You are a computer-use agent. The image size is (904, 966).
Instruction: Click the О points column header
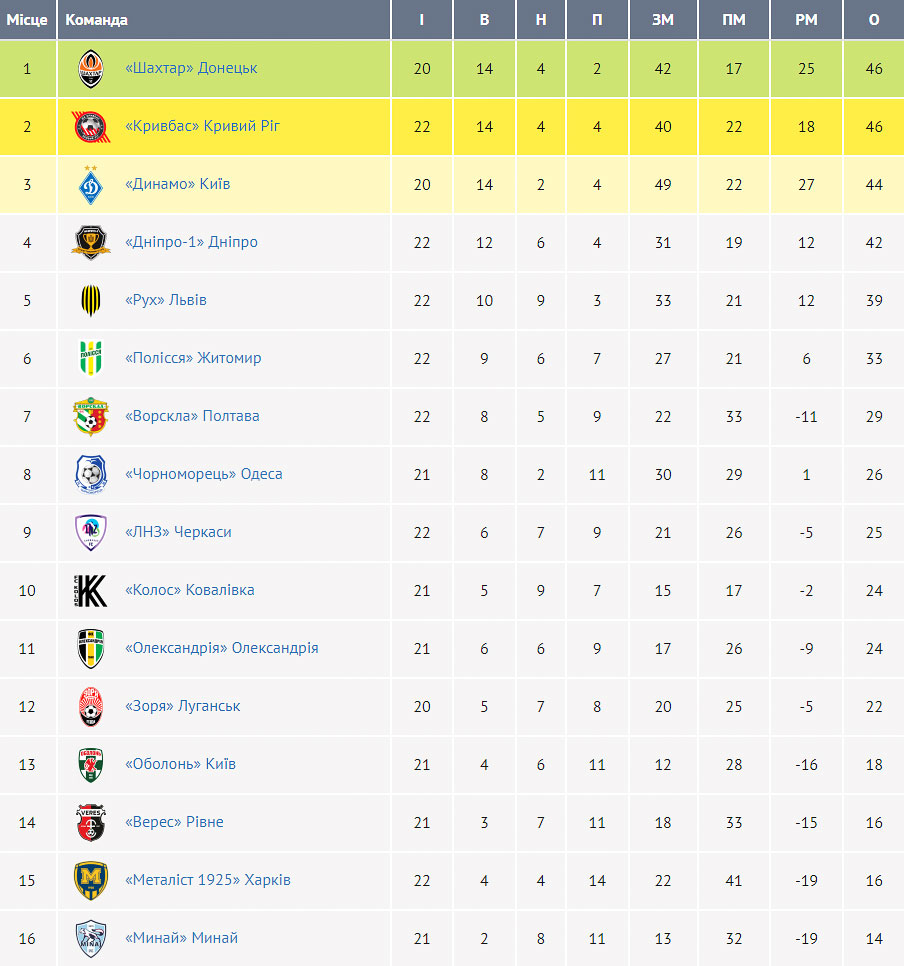[874, 20]
